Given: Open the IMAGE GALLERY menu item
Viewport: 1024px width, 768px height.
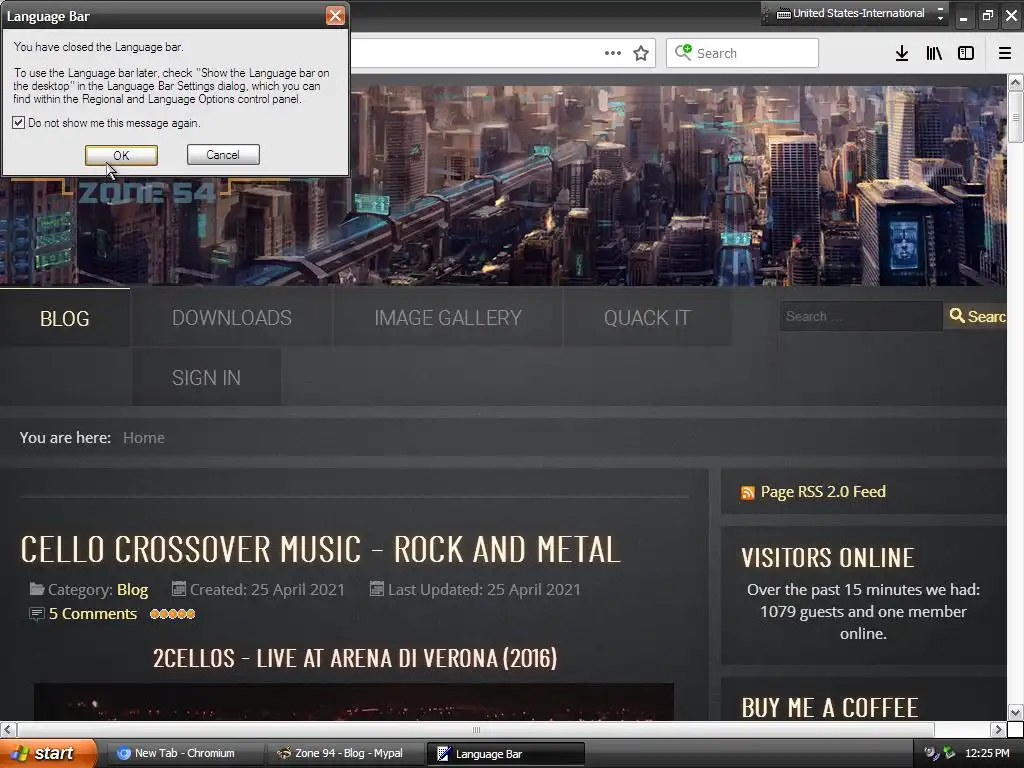Looking at the screenshot, I should [448, 318].
